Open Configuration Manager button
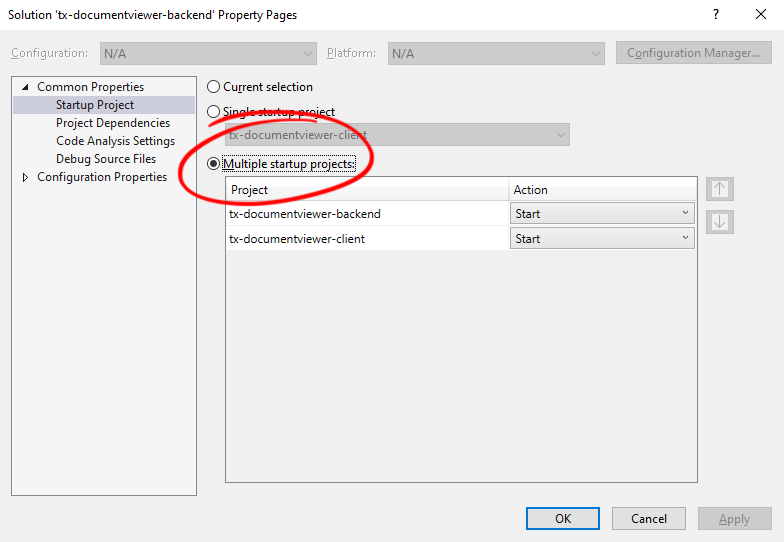The width and height of the screenshot is (784, 542). click(694, 53)
